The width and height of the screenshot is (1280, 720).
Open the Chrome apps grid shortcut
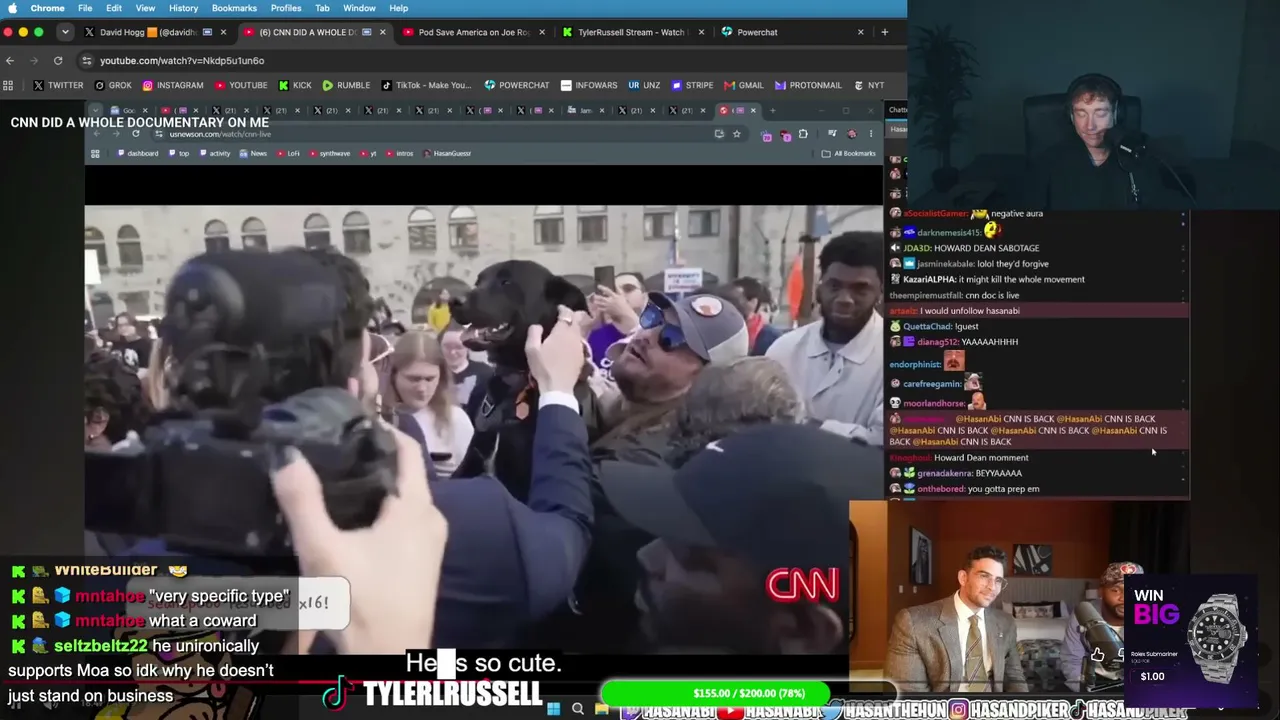[x=9, y=85]
